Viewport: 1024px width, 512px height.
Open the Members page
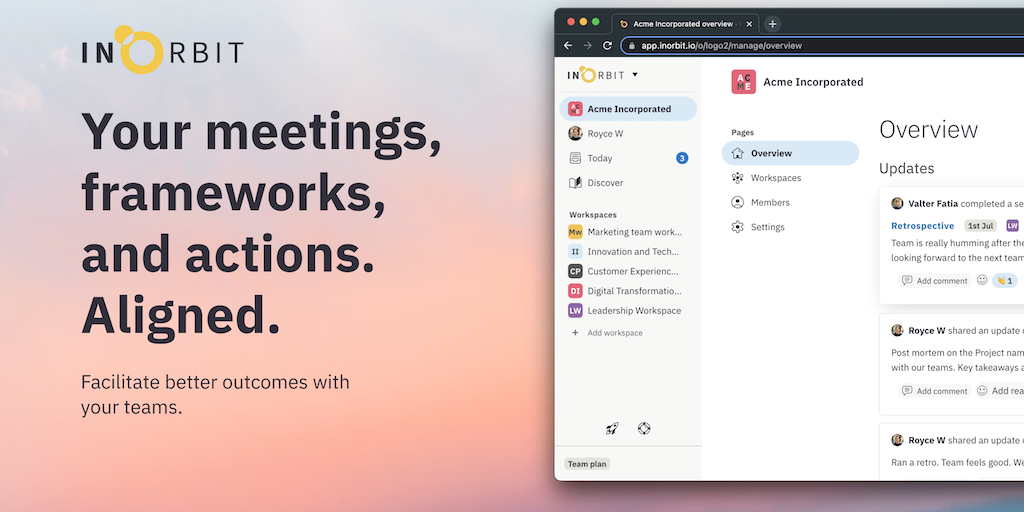tap(790, 202)
